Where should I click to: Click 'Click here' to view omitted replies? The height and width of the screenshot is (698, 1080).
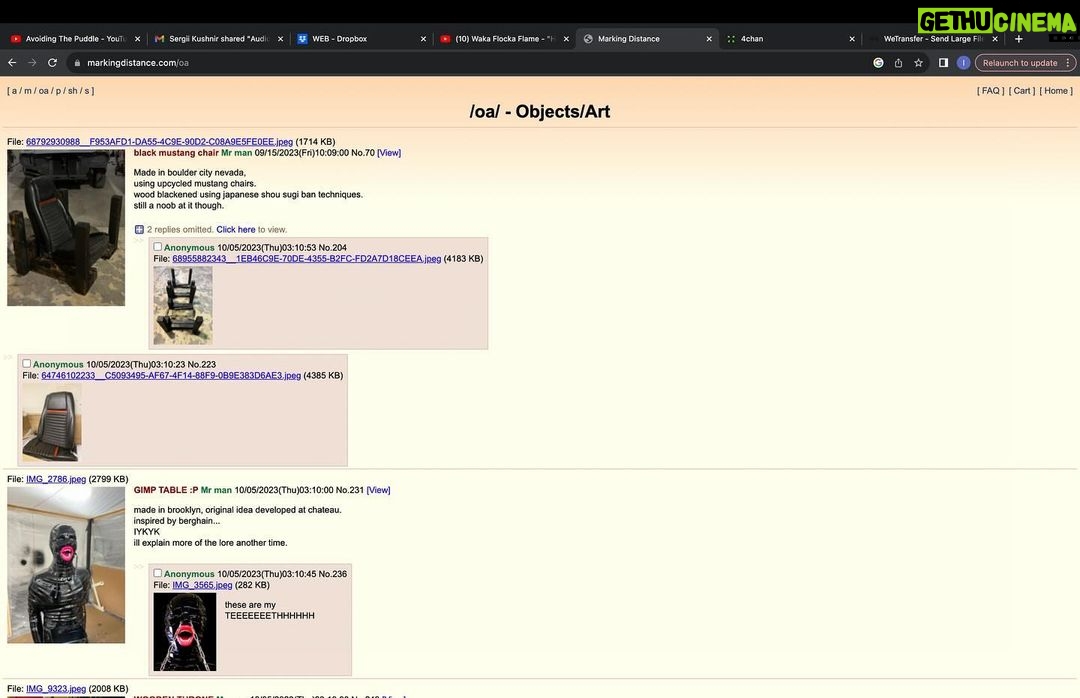(236, 229)
